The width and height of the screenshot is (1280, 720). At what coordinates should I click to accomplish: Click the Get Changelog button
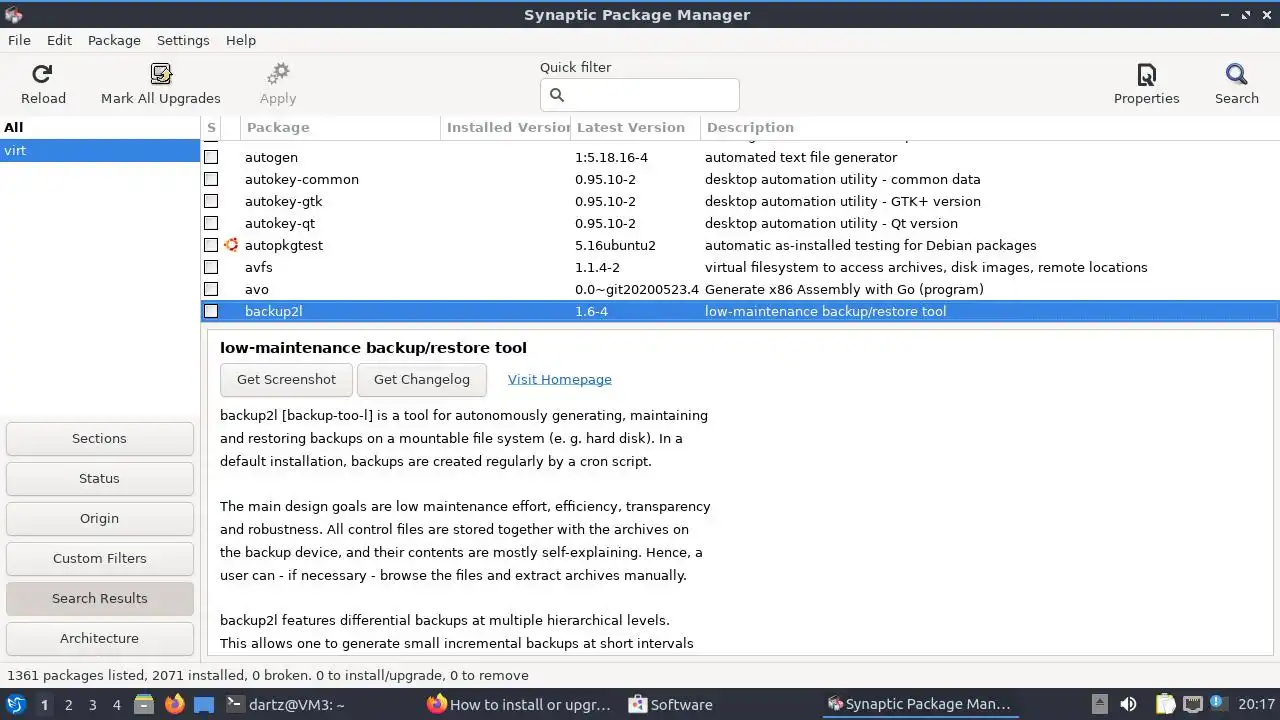(421, 379)
